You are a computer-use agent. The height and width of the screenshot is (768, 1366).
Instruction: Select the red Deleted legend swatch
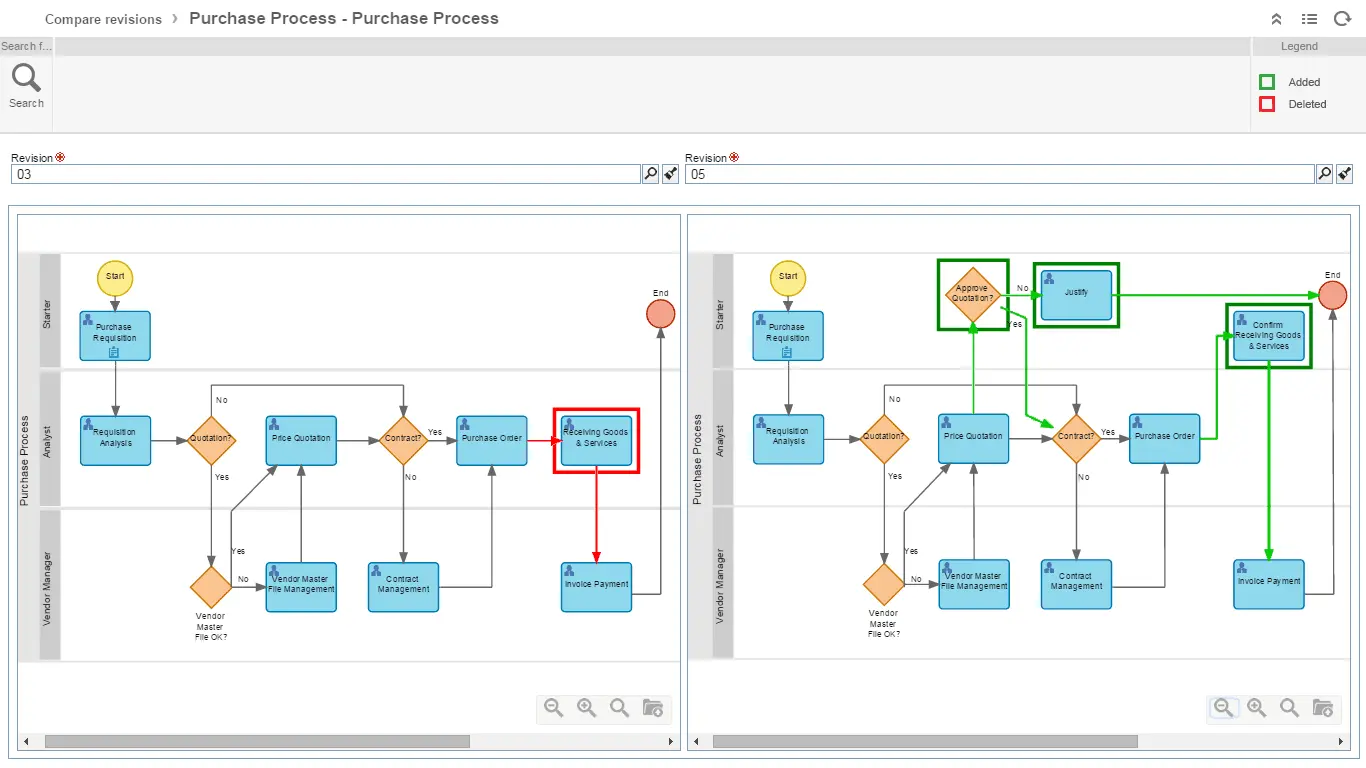[x=1266, y=104]
